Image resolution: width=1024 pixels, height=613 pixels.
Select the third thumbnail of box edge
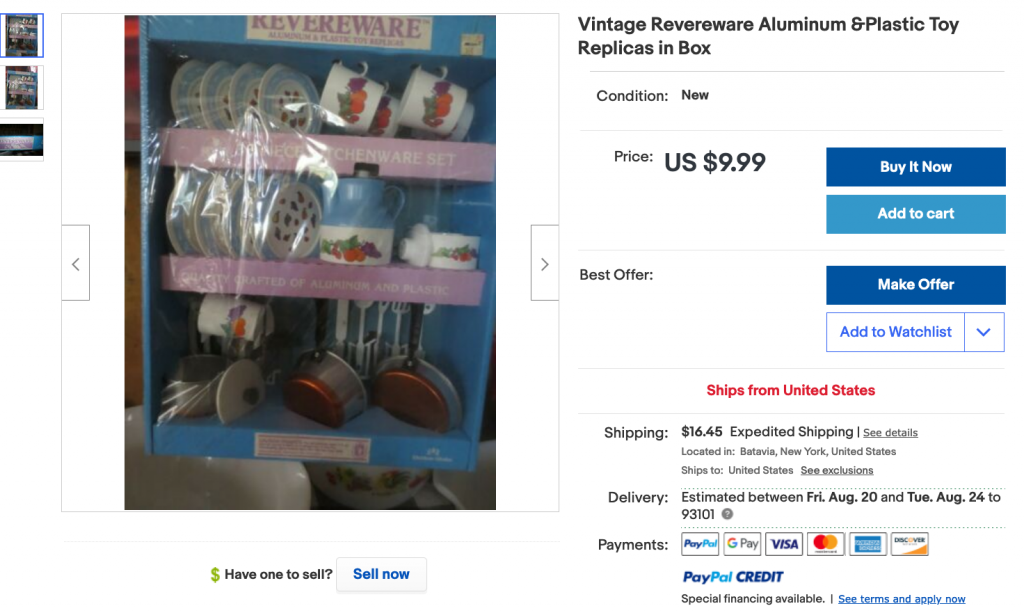(x=22, y=139)
